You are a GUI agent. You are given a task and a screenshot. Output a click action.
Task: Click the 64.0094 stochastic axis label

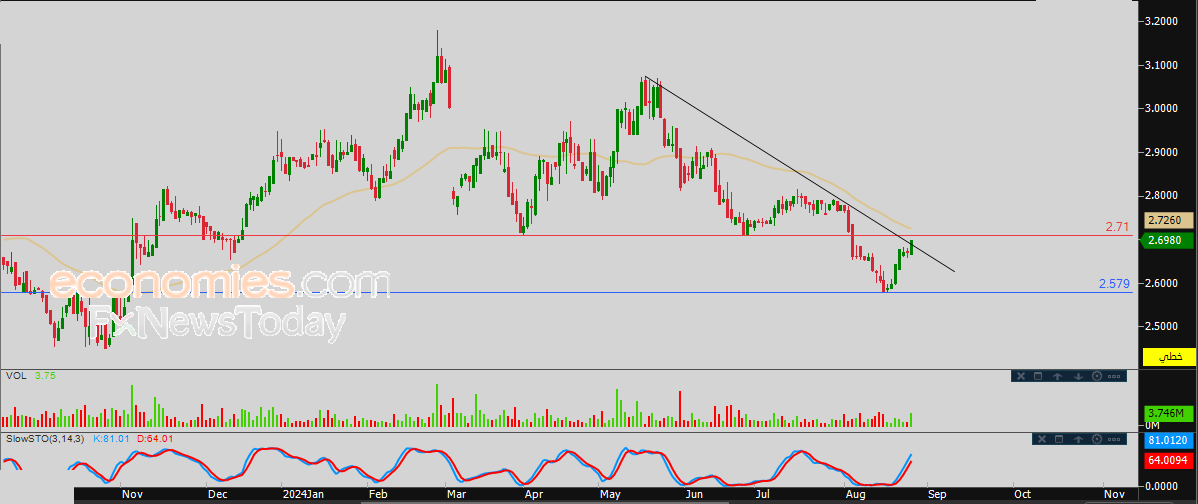1169,460
